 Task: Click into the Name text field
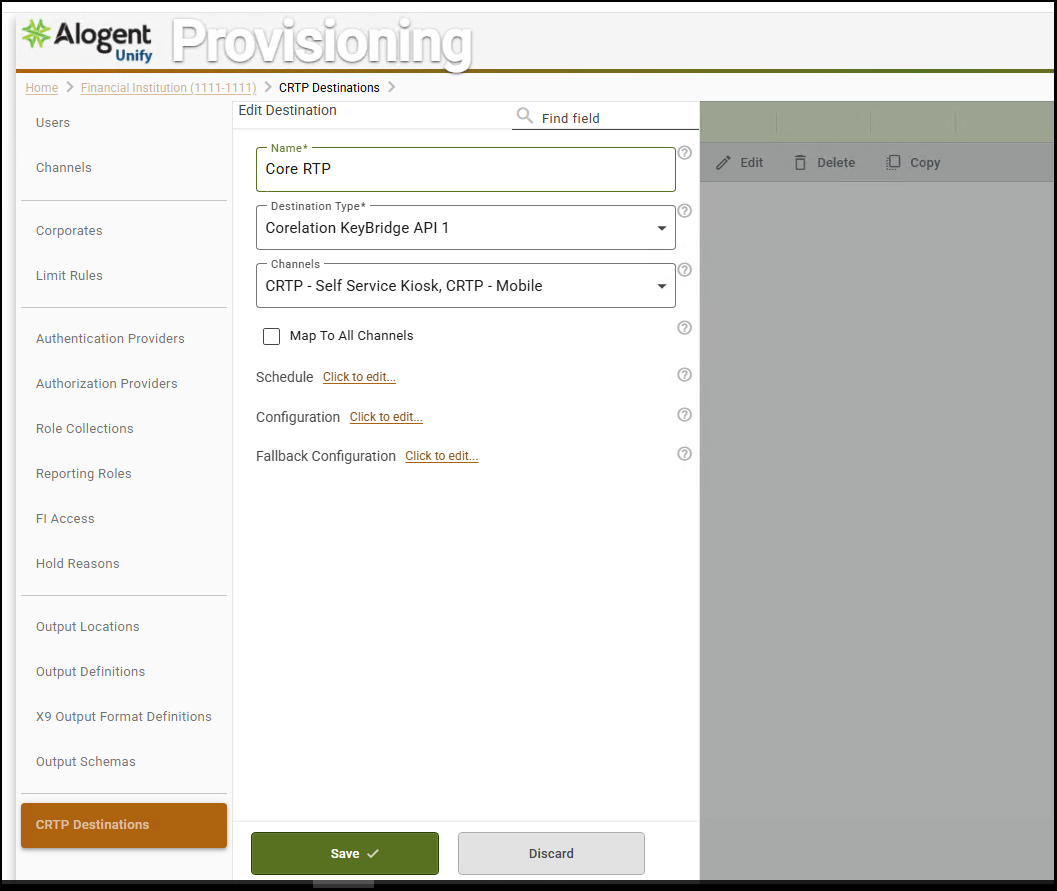(x=465, y=170)
